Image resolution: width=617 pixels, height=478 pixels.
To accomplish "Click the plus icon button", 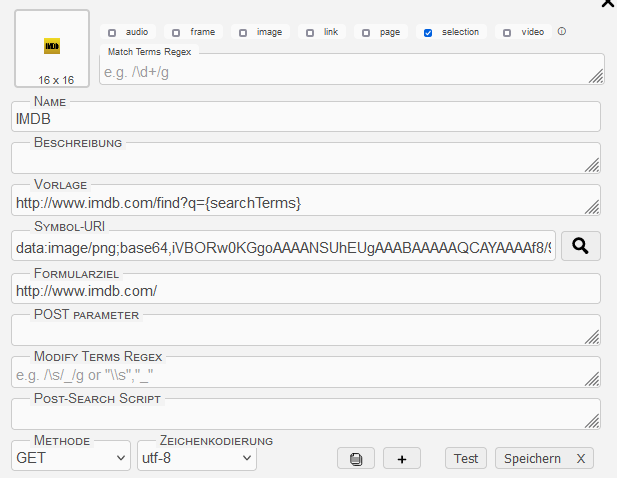I will [x=401, y=459].
